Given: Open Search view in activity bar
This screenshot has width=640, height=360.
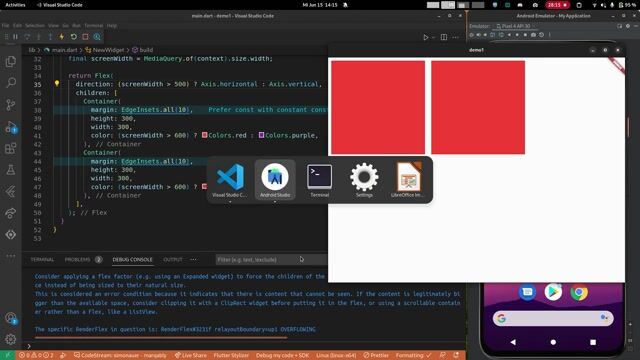Looking at the screenshot, I should (11, 83).
